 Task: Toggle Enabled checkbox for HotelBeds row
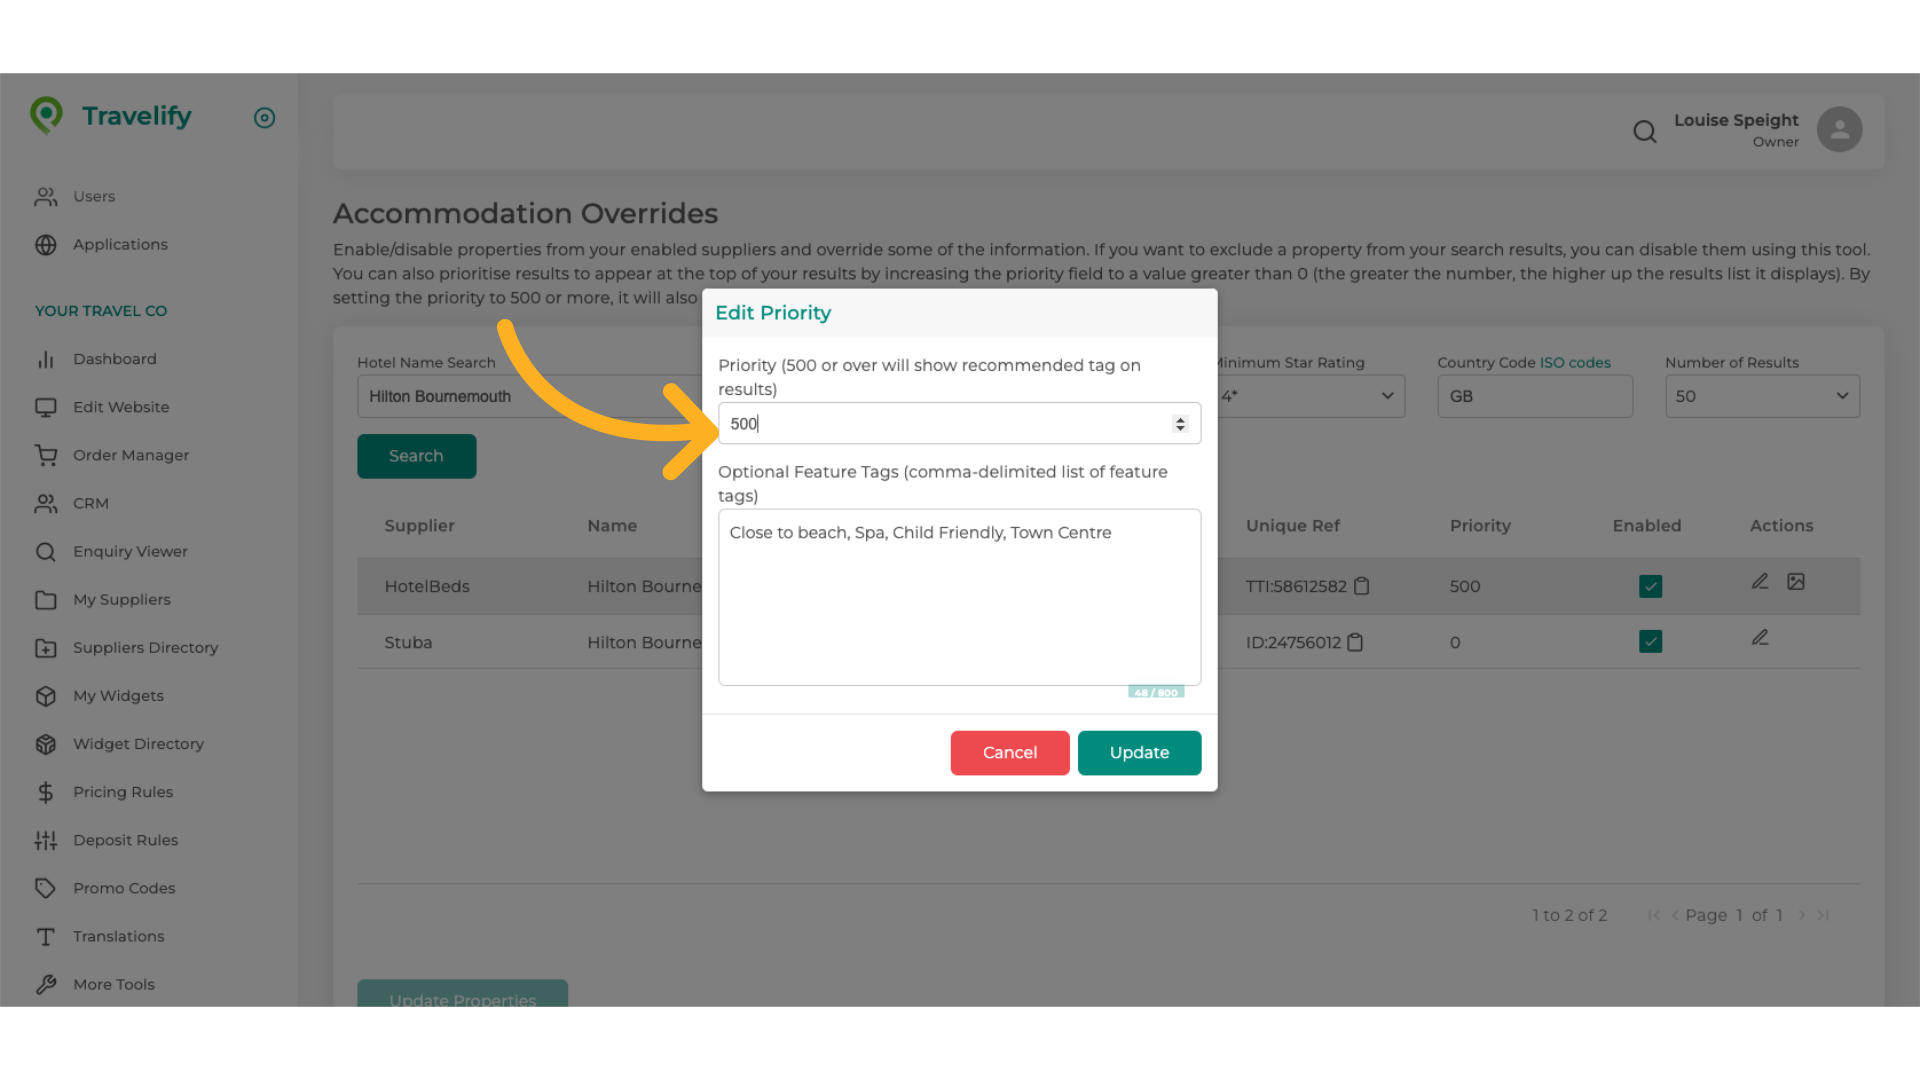pos(1650,586)
